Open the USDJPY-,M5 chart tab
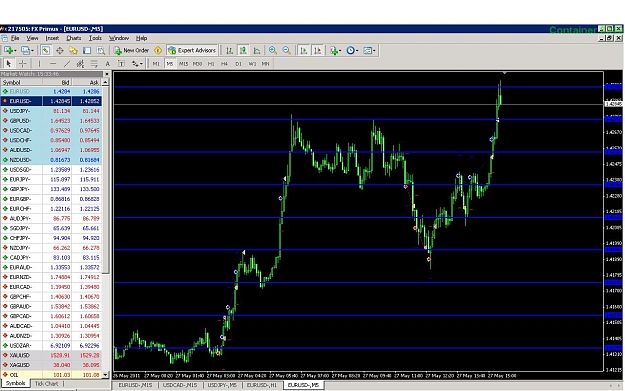This screenshot has width=625, height=391. click(222, 385)
